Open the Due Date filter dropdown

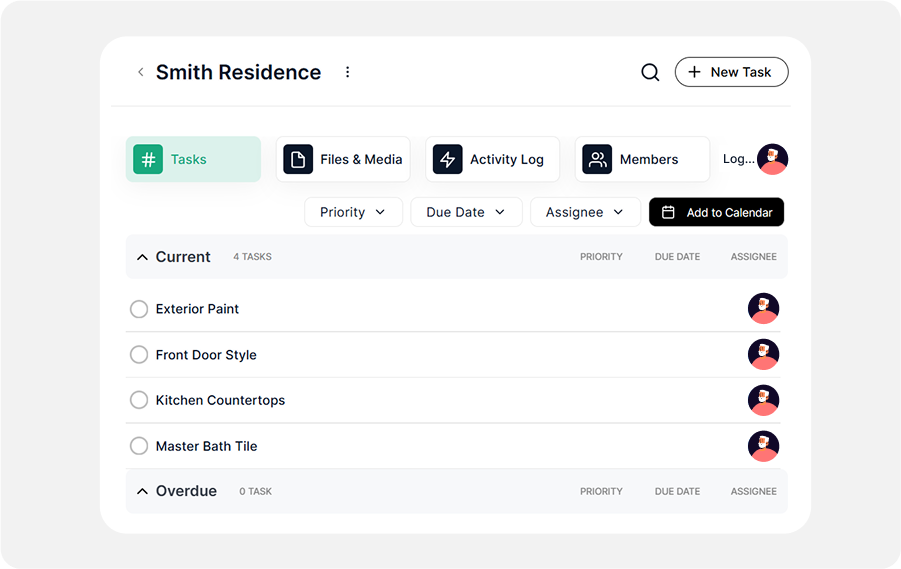[465, 212]
